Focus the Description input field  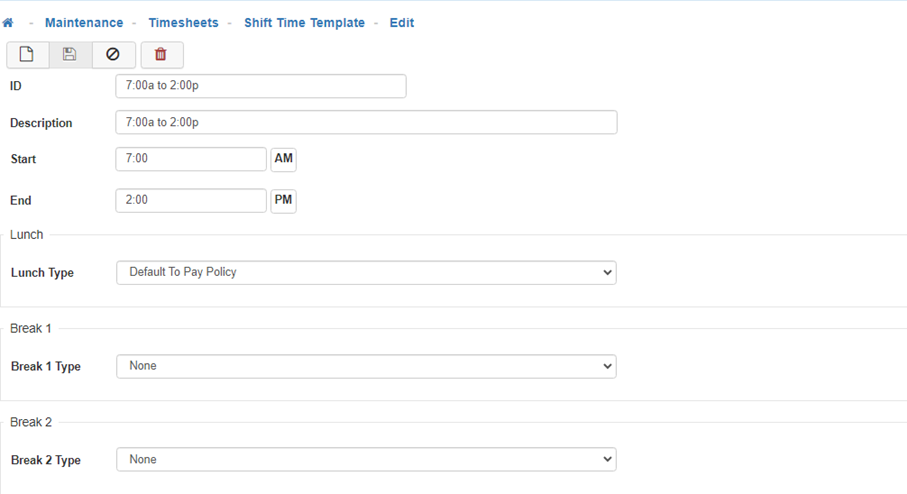pyautogui.click(x=366, y=122)
